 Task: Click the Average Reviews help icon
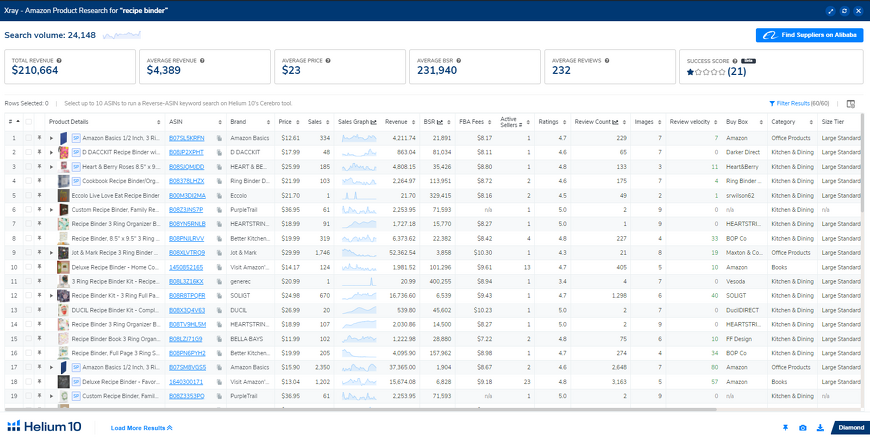606,60
